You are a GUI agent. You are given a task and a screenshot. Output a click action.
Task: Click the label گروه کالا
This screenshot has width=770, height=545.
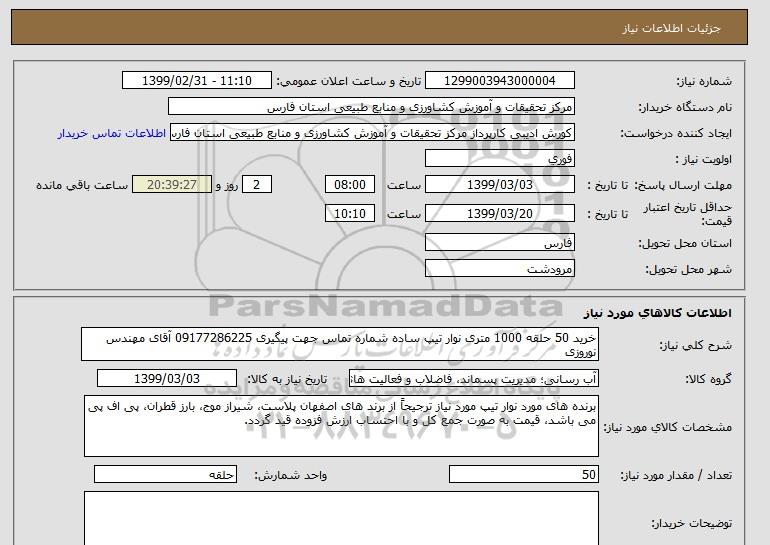point(709,380)
